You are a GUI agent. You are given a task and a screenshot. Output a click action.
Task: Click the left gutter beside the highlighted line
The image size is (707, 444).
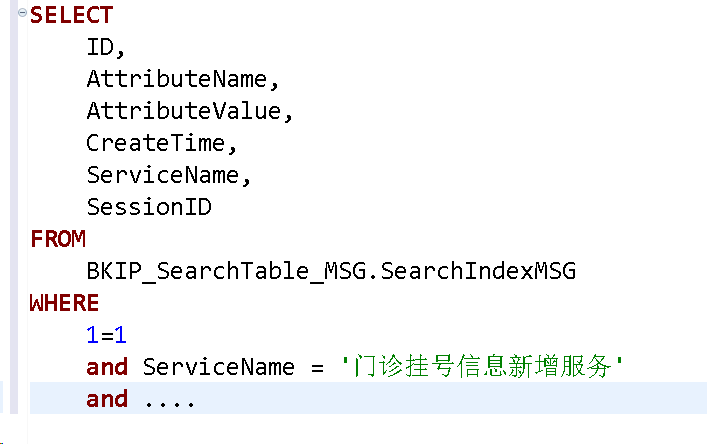(x=8, y=399)
